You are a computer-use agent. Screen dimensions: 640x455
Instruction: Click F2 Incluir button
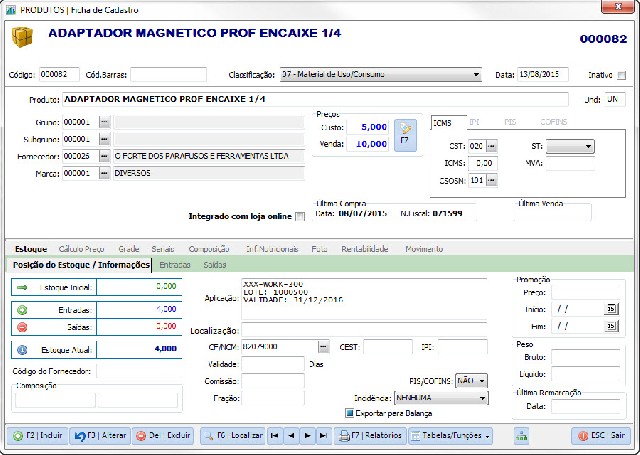[39, 436]
